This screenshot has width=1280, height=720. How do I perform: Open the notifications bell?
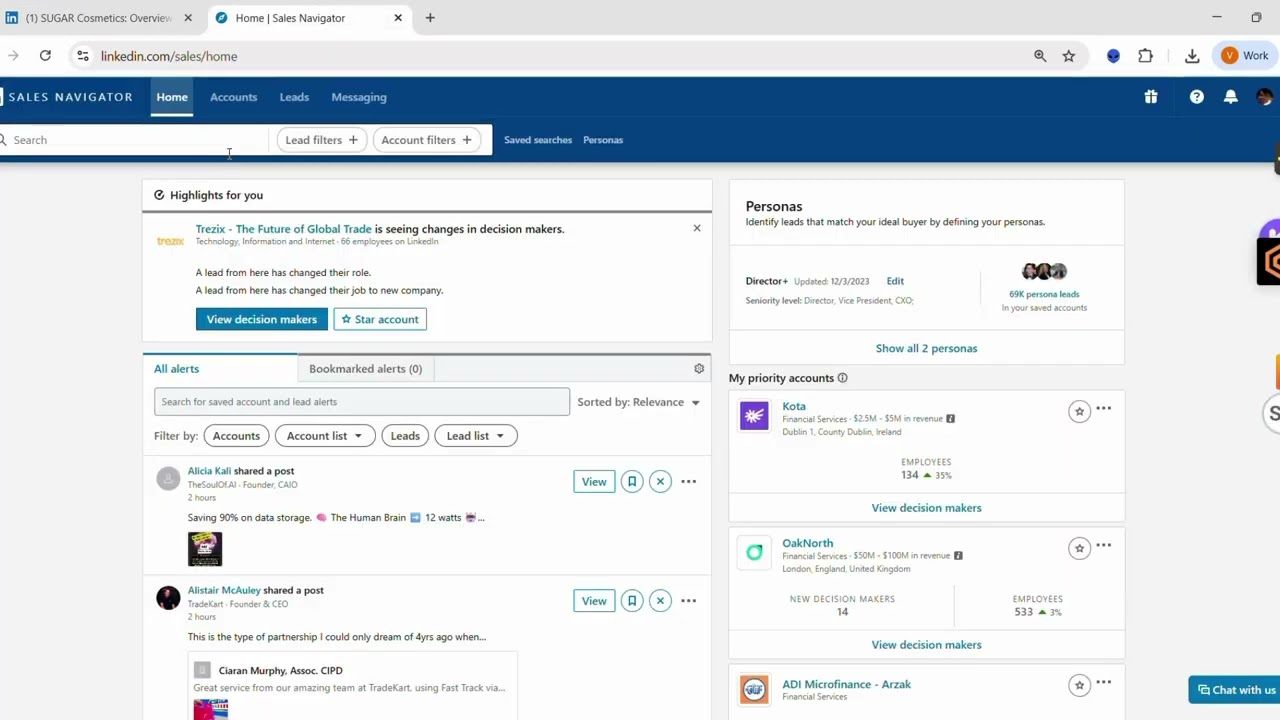(1231, 97)
